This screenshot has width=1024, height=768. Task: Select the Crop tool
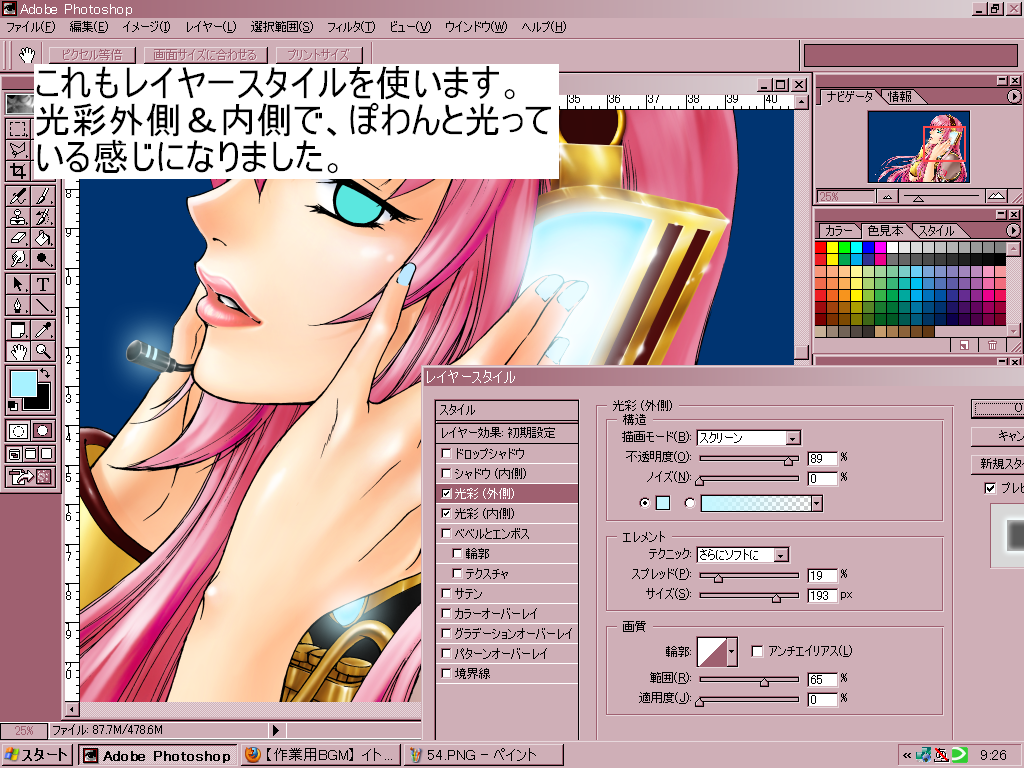click(x=18, y=171)
